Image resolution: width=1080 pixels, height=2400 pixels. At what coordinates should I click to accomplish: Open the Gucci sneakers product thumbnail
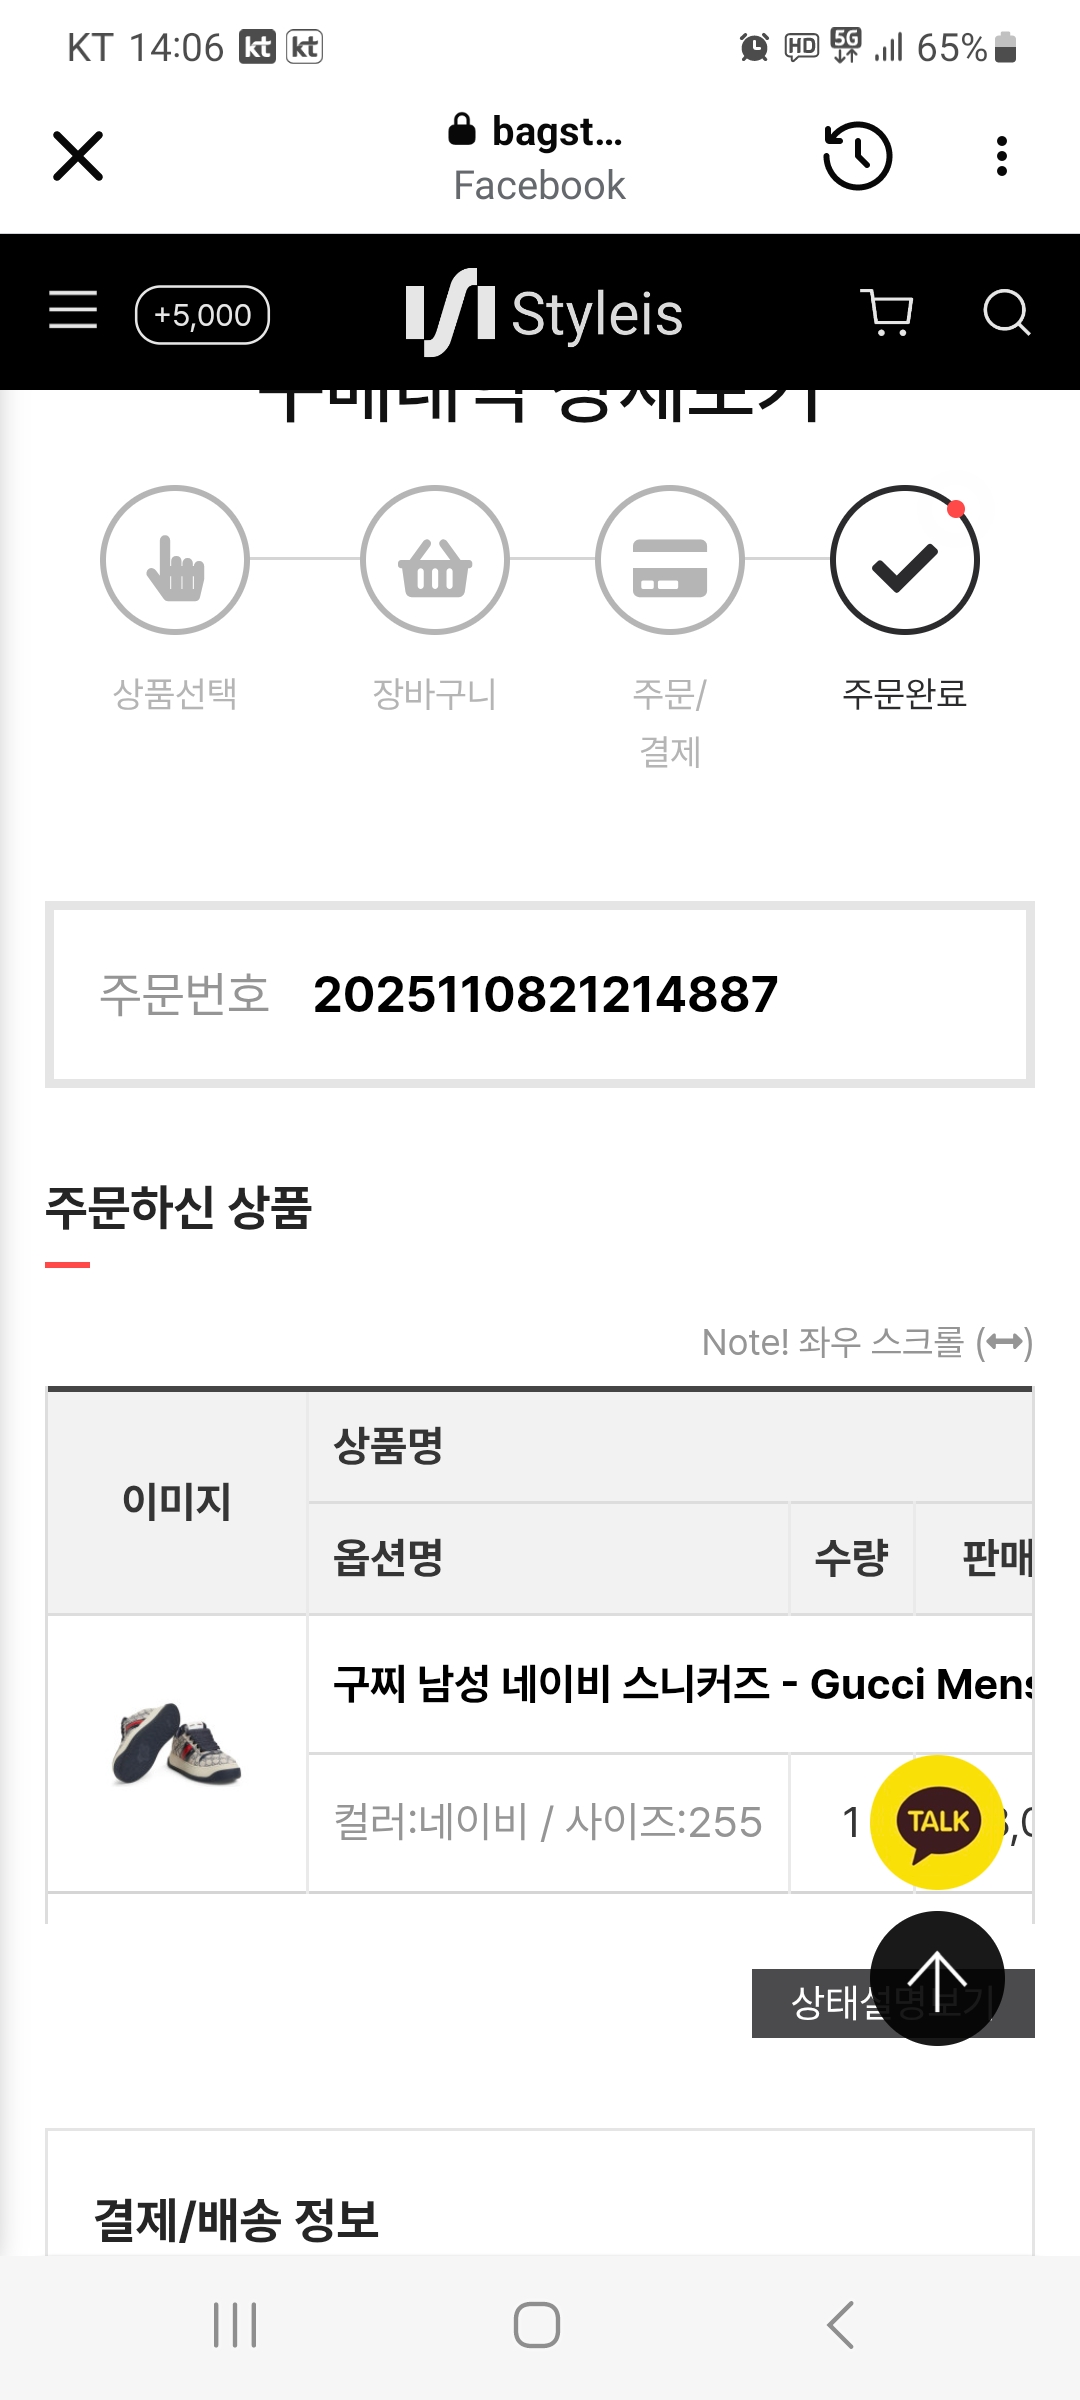click(x=177, y=1743)
